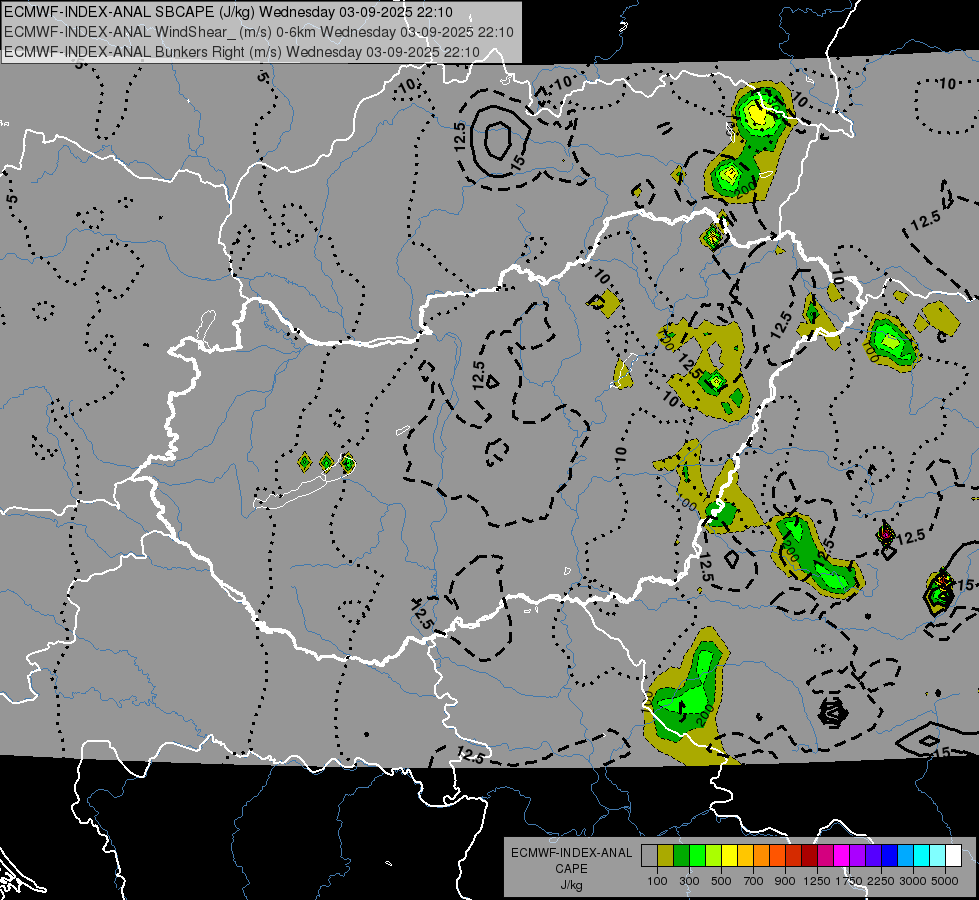This screenshot has height=900, width=979.
Task: Pick the lime swatch left of the 500 tick
Action: 714,856
